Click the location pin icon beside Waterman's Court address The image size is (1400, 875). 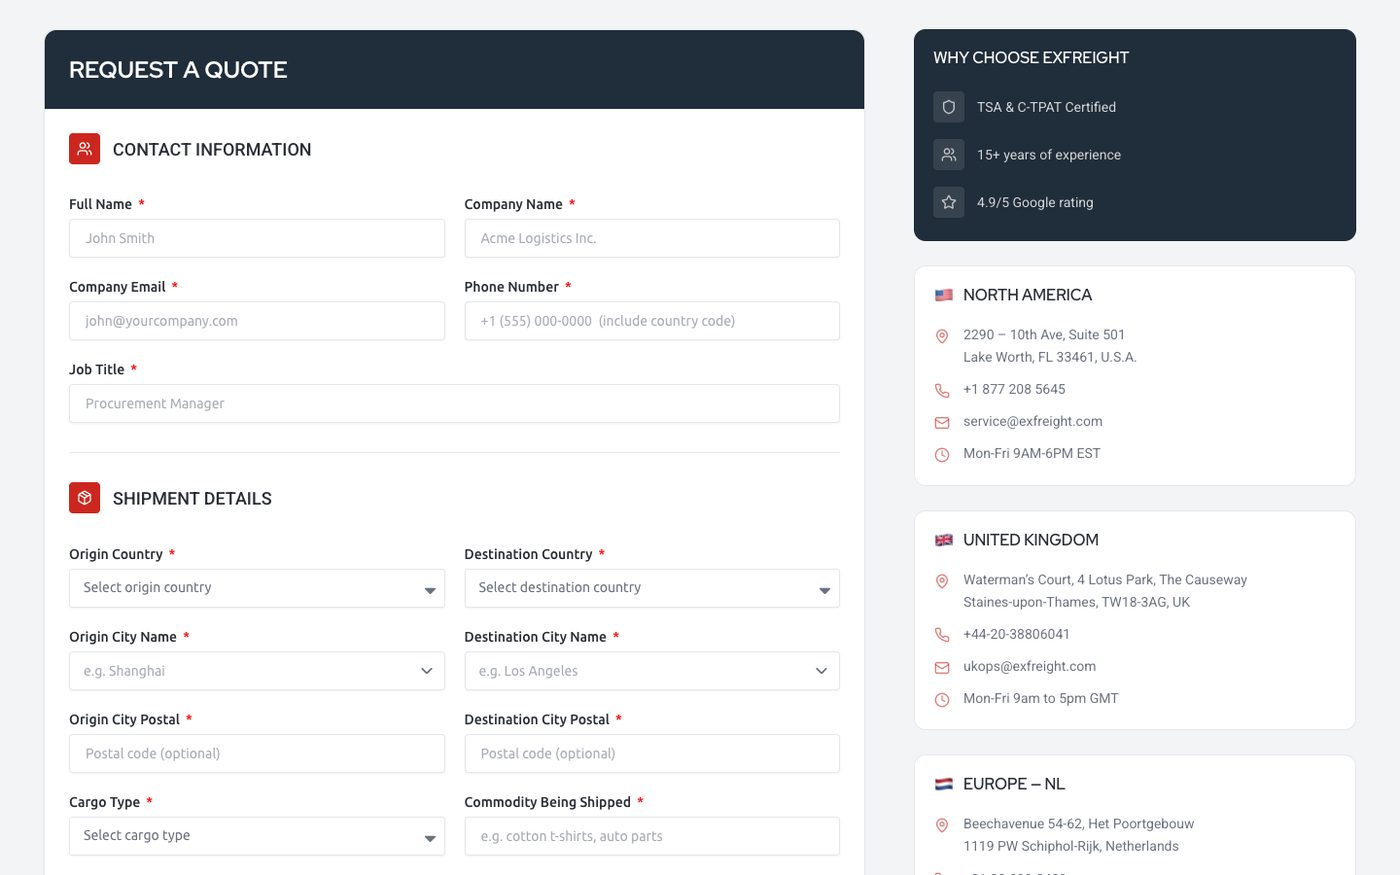941,581
